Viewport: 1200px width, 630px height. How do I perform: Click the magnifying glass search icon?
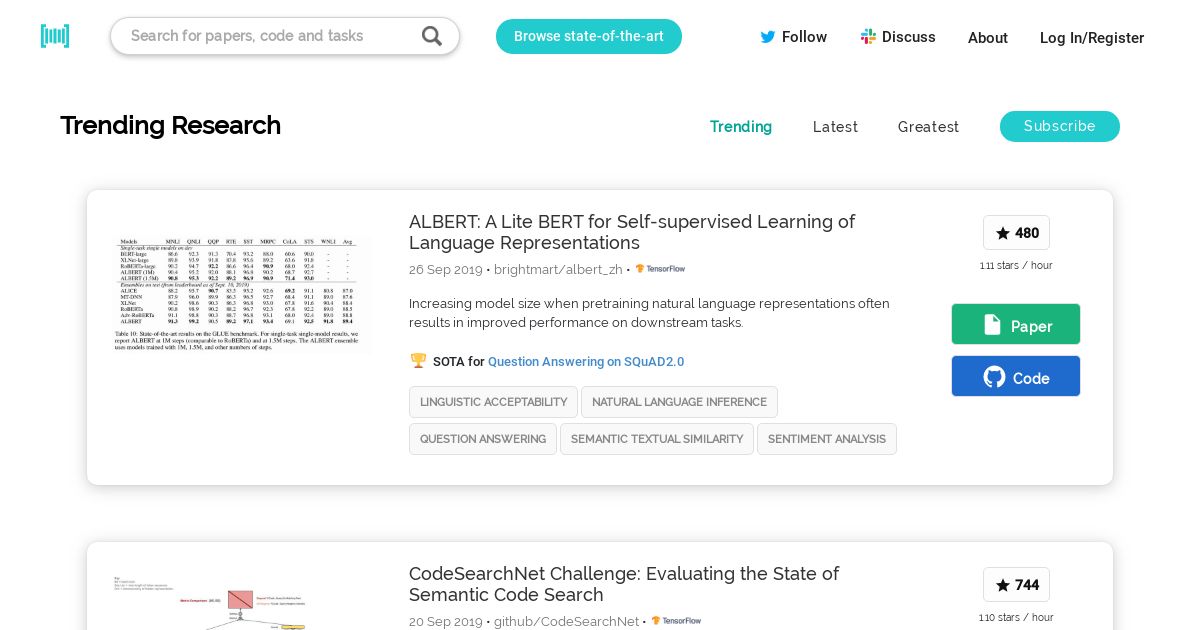(431, 36)
